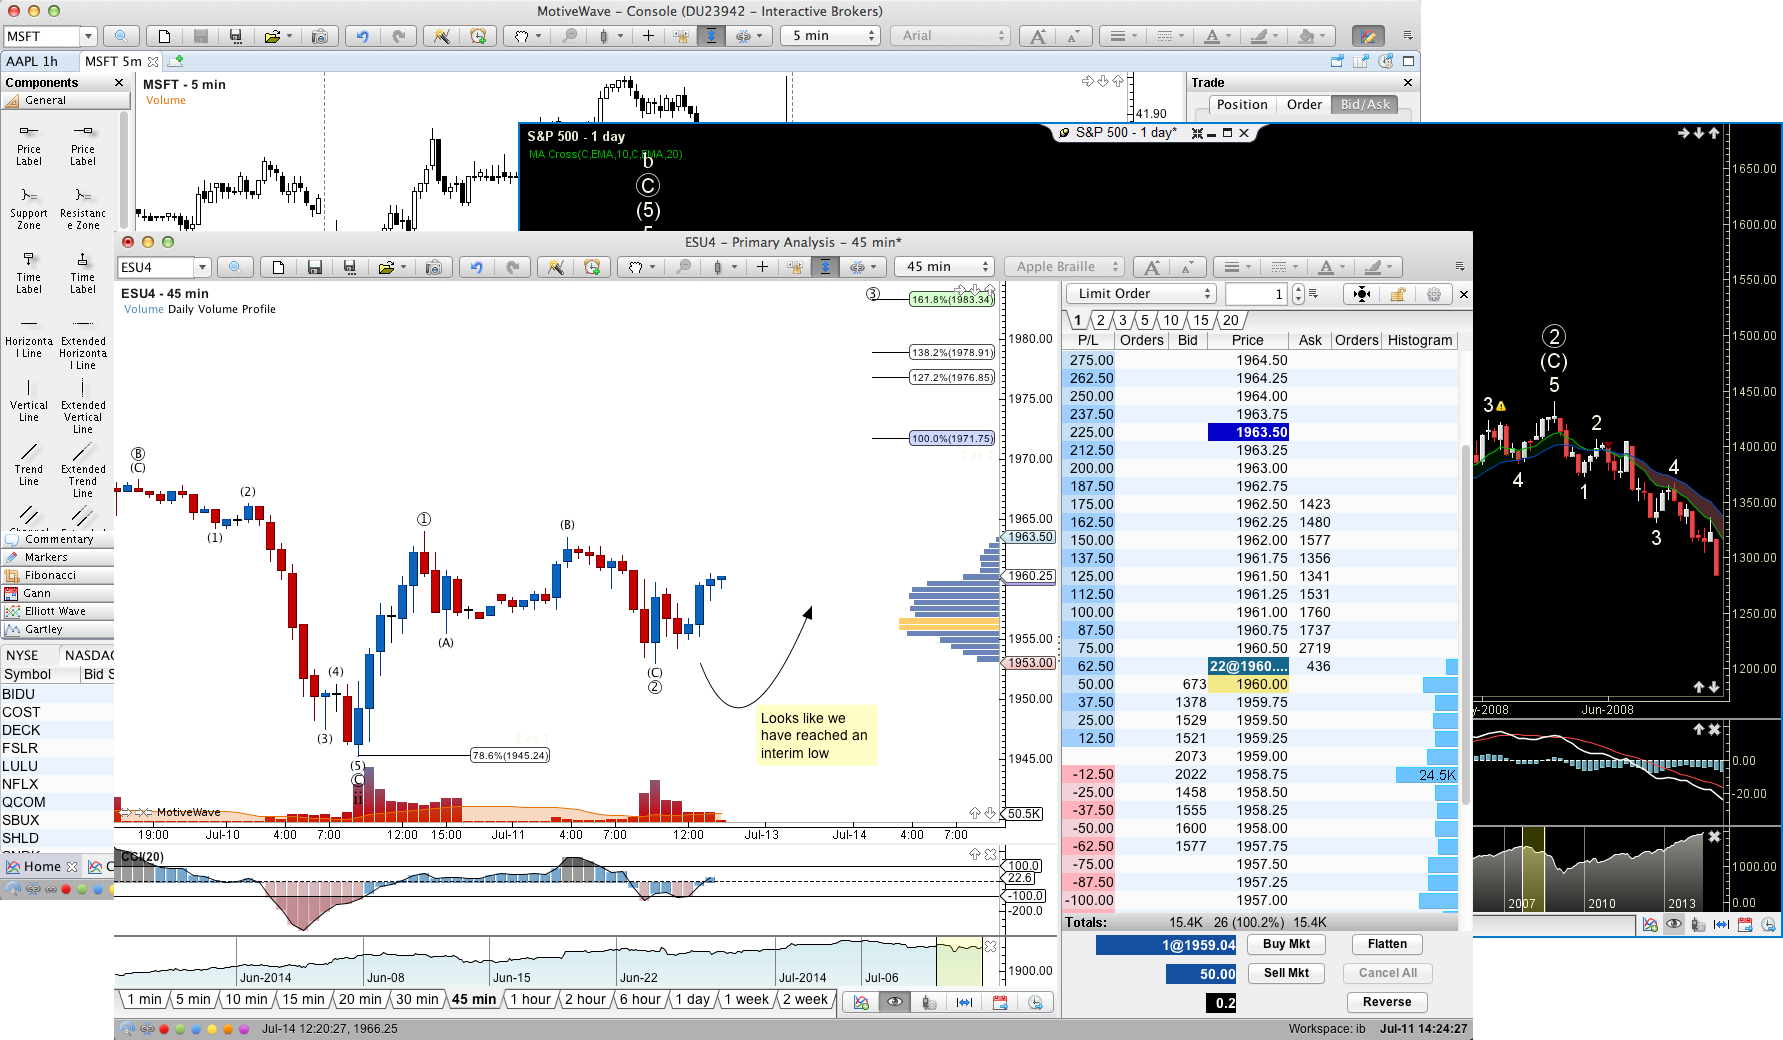This screenshot has width=1783, height=1040.
Task: Expand Gann section in Components panel
Action: pos(58,593)
